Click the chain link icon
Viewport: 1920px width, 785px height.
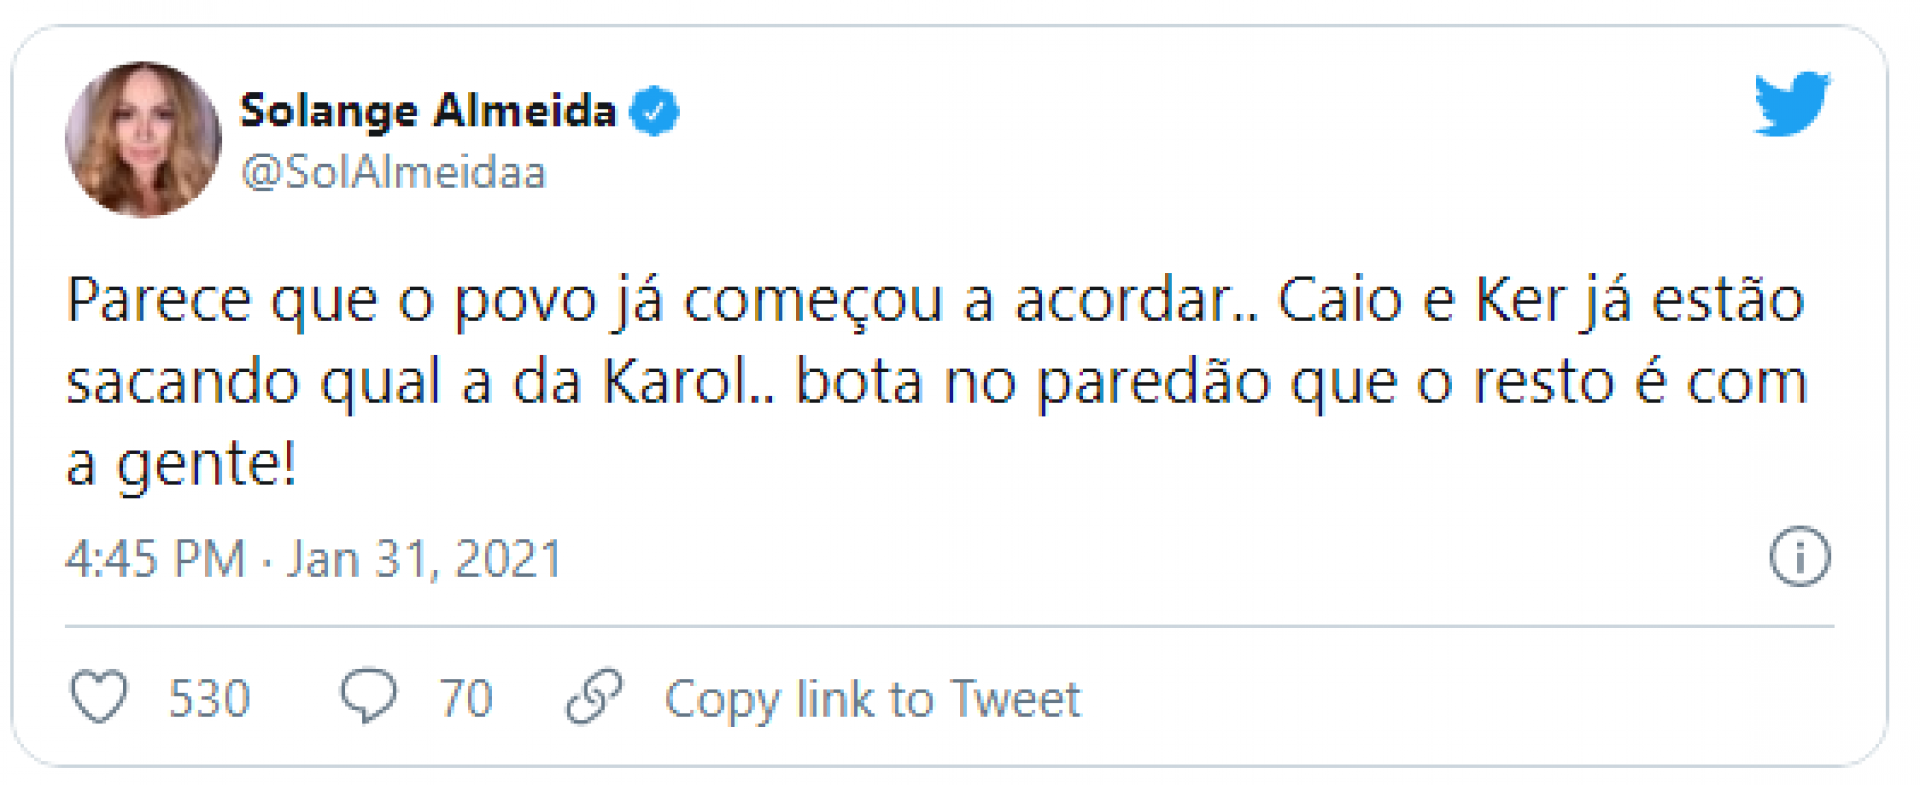[x=594, y=696]
